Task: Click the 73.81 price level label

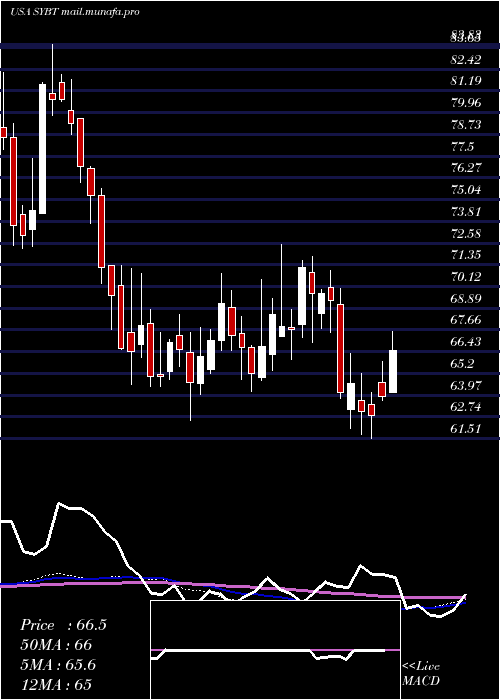Action: coord(466,212)
